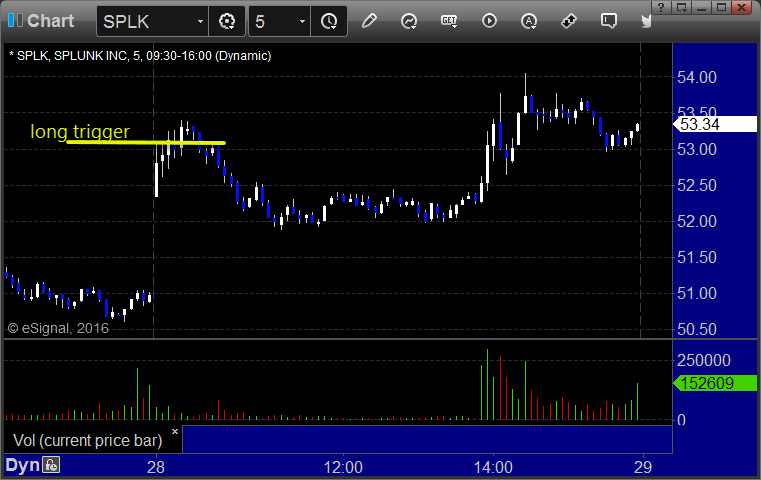Open the studies chart-line icon
The image size is (761, 480).
pos(409,21)
